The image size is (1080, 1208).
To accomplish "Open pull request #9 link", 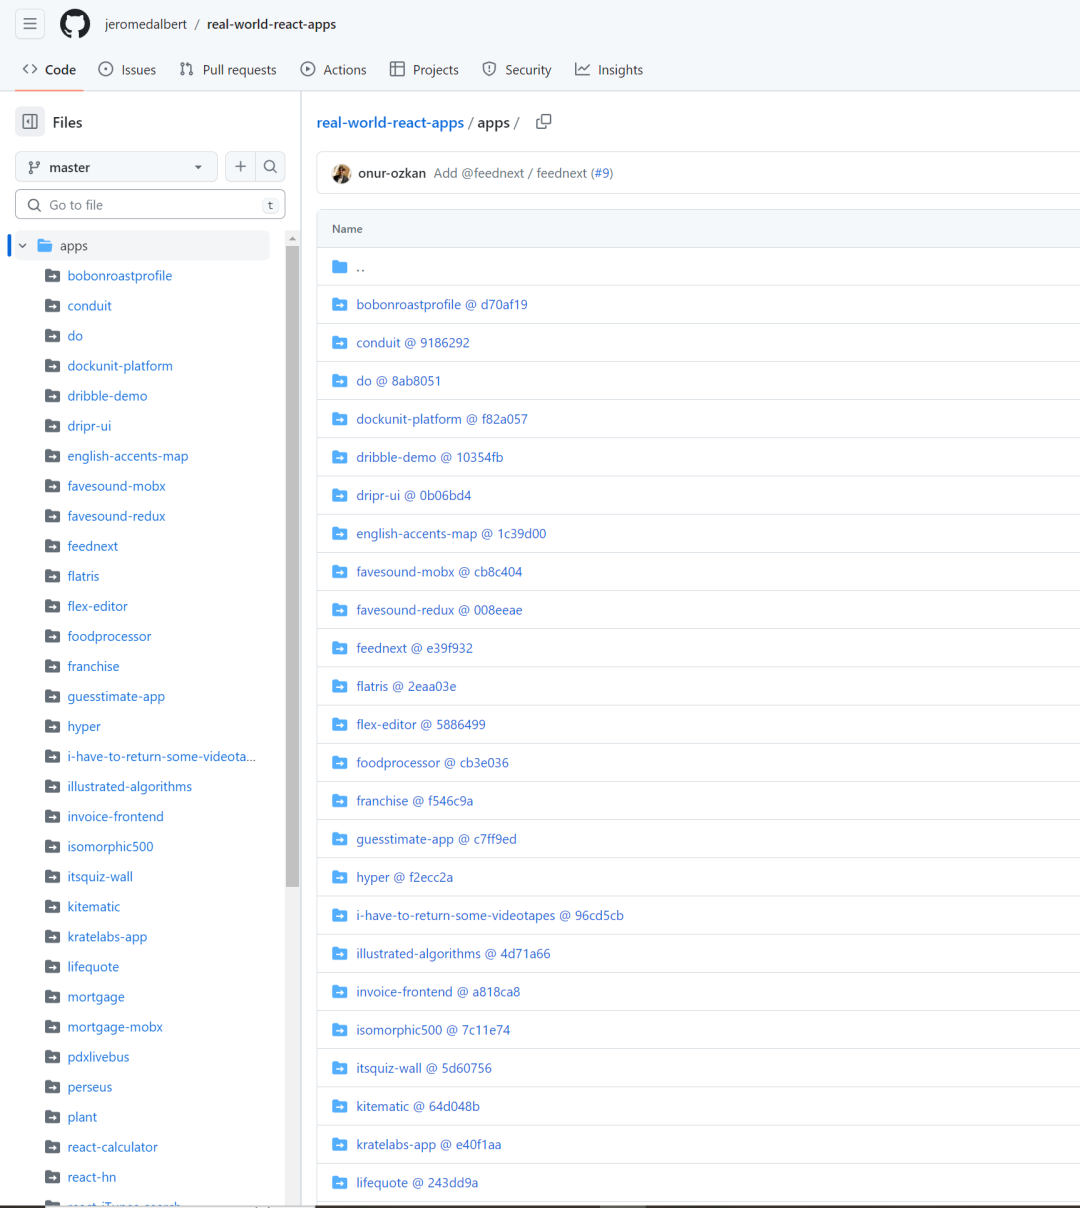I will (602, 173).
